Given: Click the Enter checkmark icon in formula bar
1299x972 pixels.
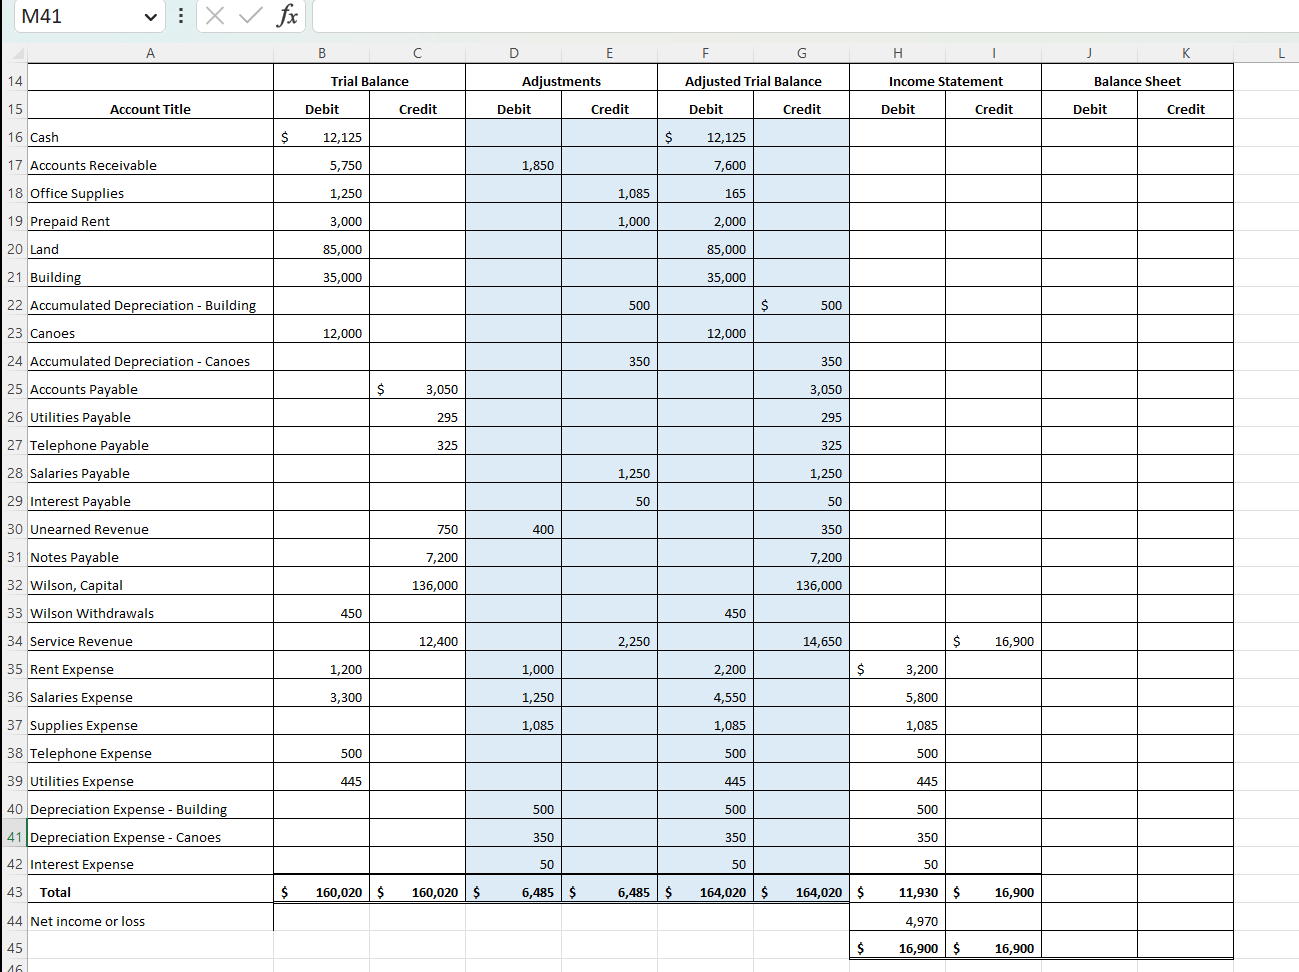Looking at the screenshot, I should click(250, 16).
